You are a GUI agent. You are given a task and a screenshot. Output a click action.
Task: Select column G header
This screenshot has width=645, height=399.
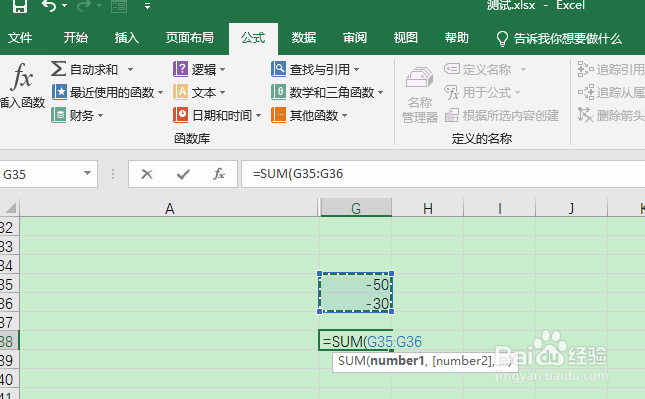(x=356, y=208)
